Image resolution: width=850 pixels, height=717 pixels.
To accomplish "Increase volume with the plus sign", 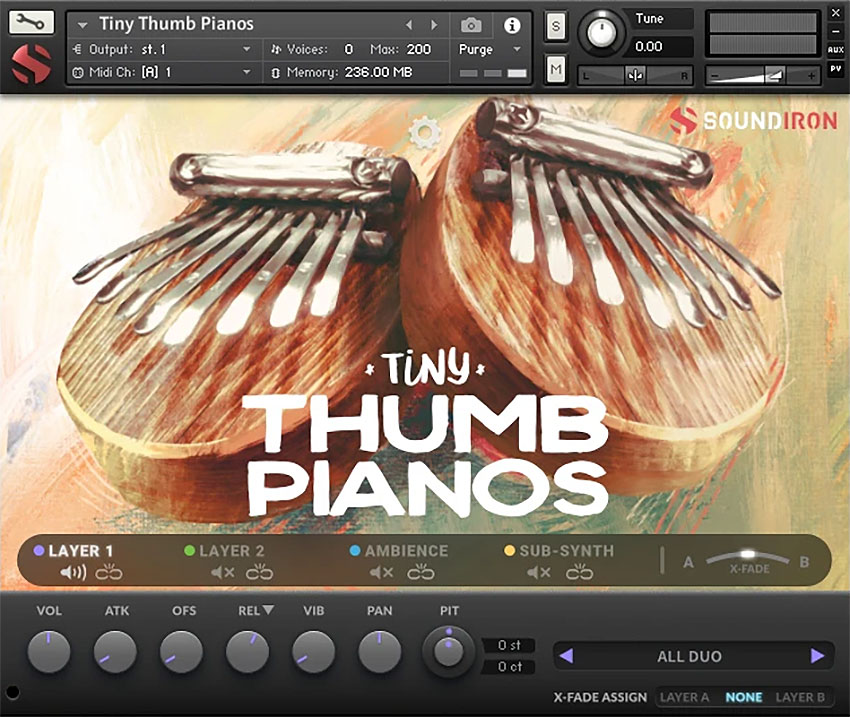I will pos(811,76).
